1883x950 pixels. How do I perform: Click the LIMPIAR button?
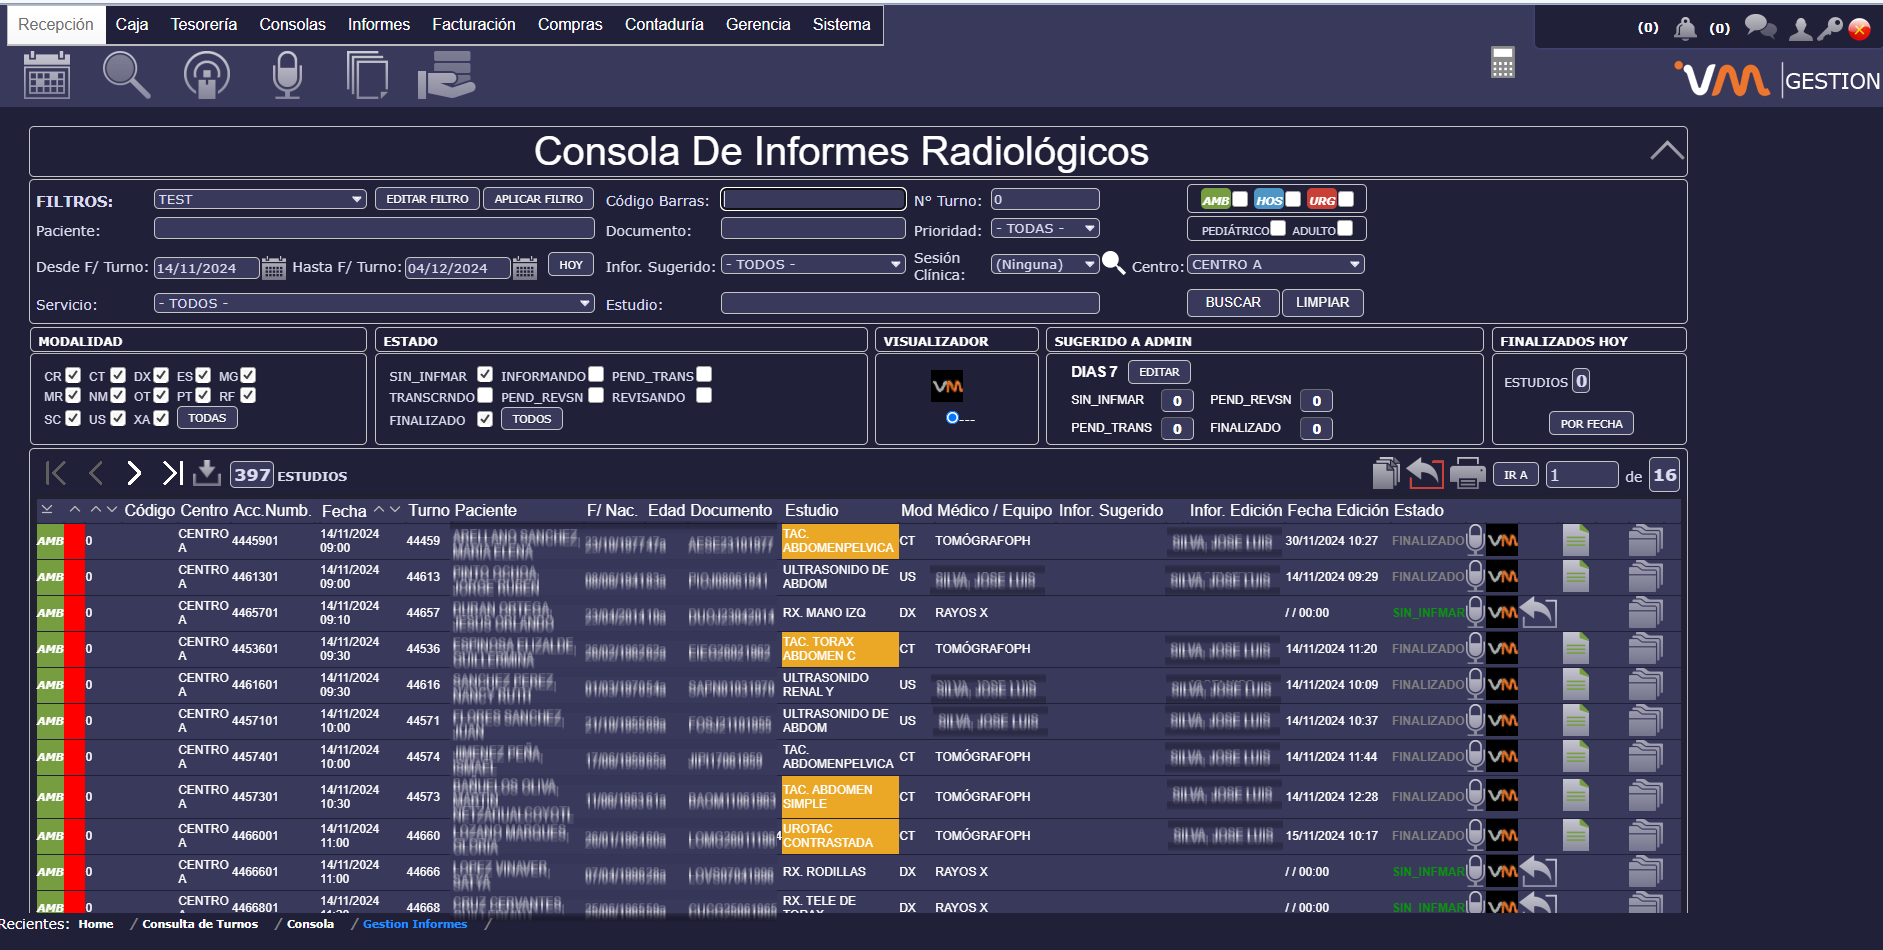point(1323,302)
